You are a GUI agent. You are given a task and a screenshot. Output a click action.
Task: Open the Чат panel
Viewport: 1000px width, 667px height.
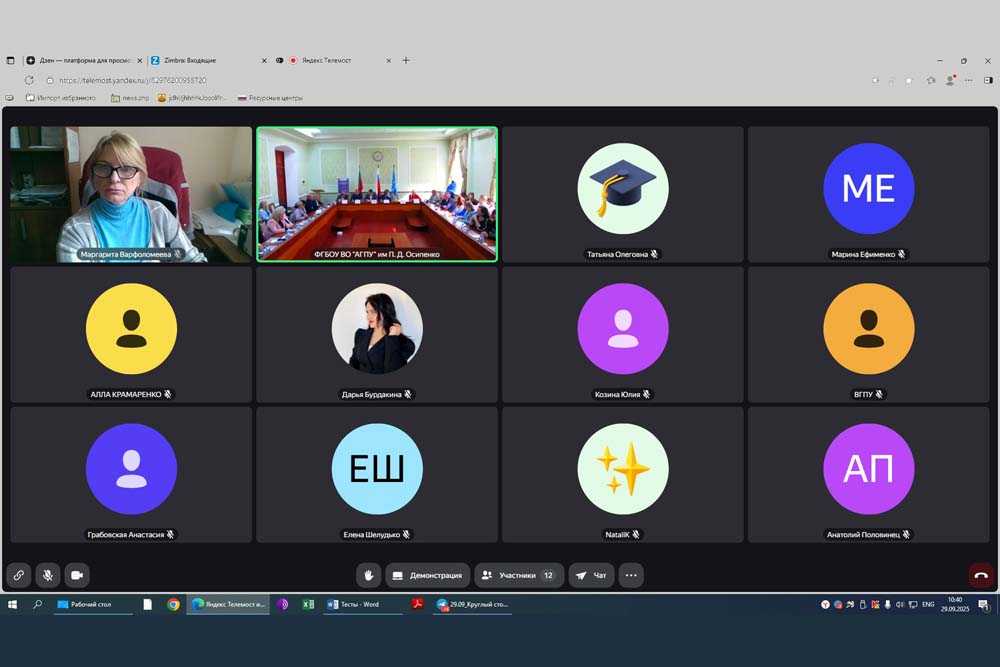(591, 575)
